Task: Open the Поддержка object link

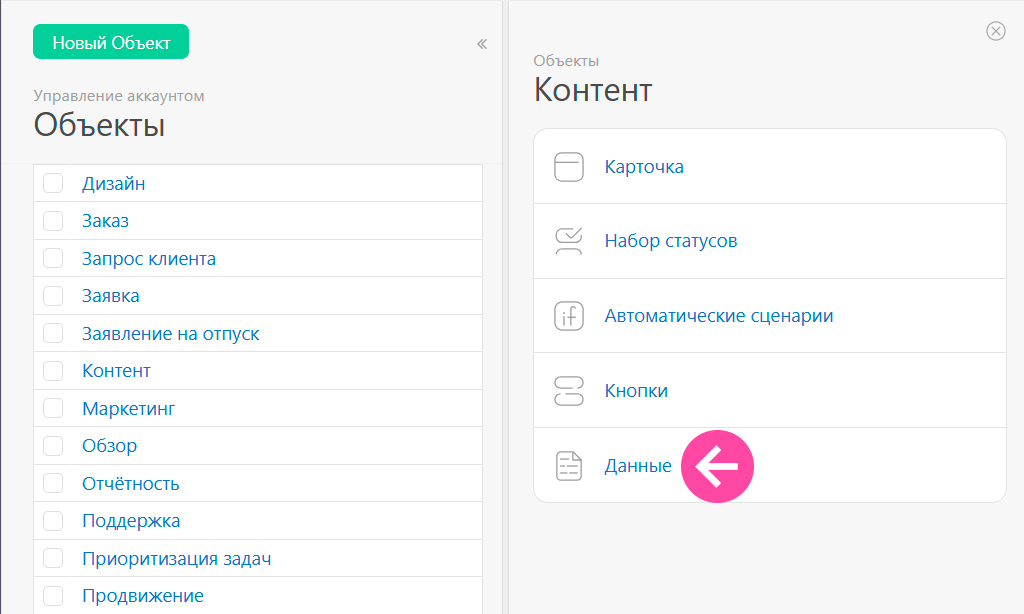Action: (131, 521)
